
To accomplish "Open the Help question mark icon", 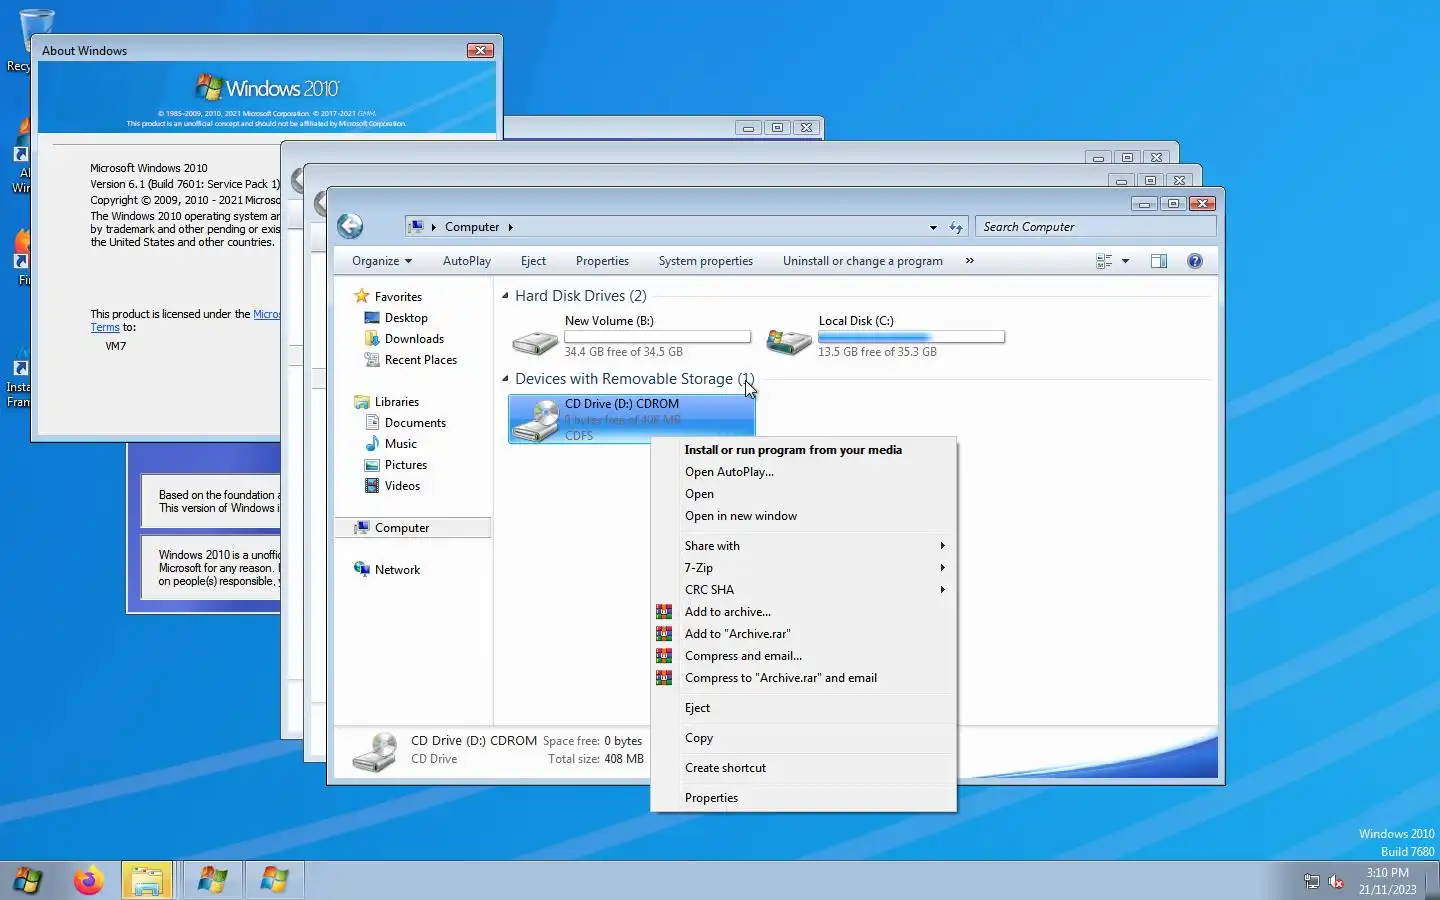I will pyautogui.click(x=1194, y=261).
